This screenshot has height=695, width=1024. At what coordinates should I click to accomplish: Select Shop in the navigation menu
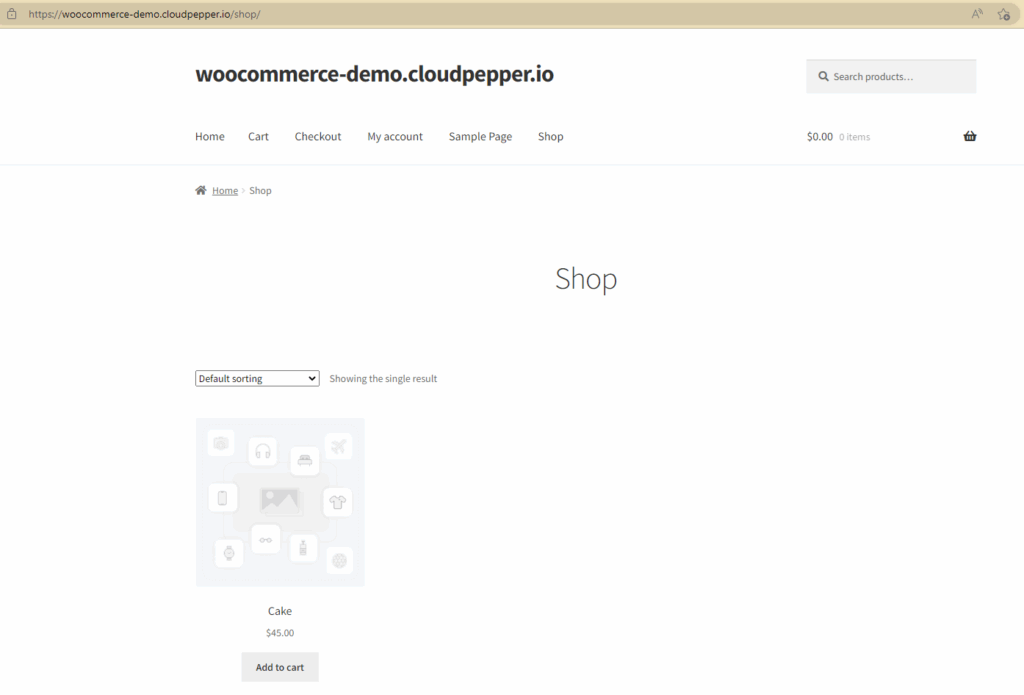click(551, 136)
